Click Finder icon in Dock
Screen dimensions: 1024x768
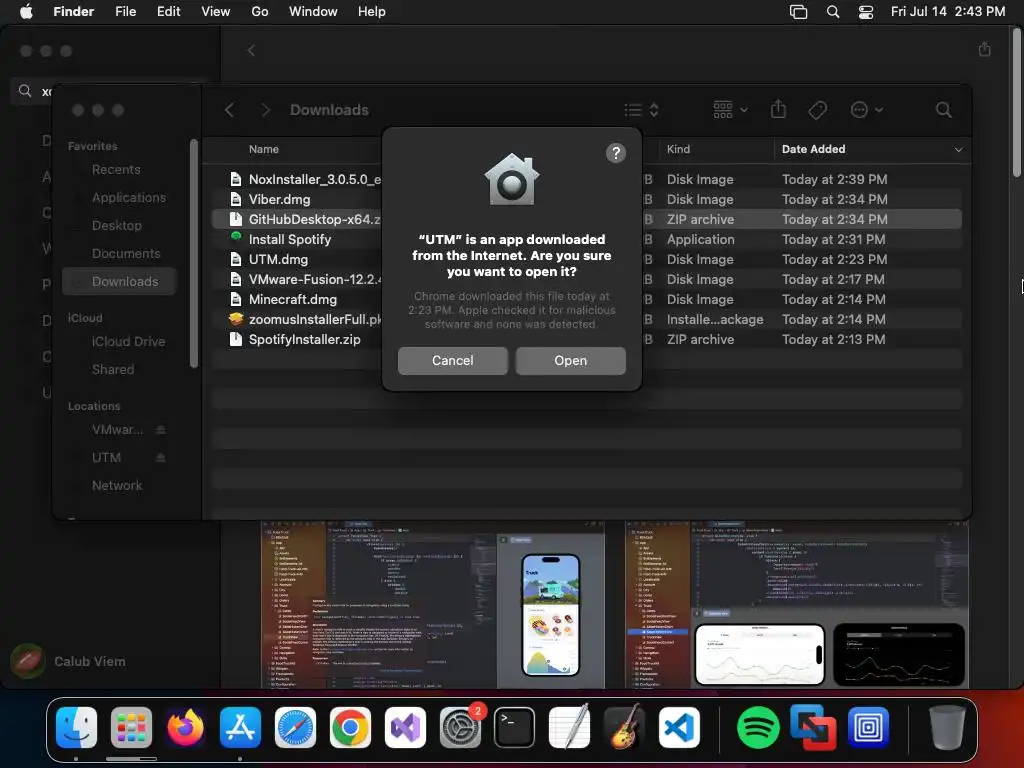pyautogui.click(x=76, y=728)
